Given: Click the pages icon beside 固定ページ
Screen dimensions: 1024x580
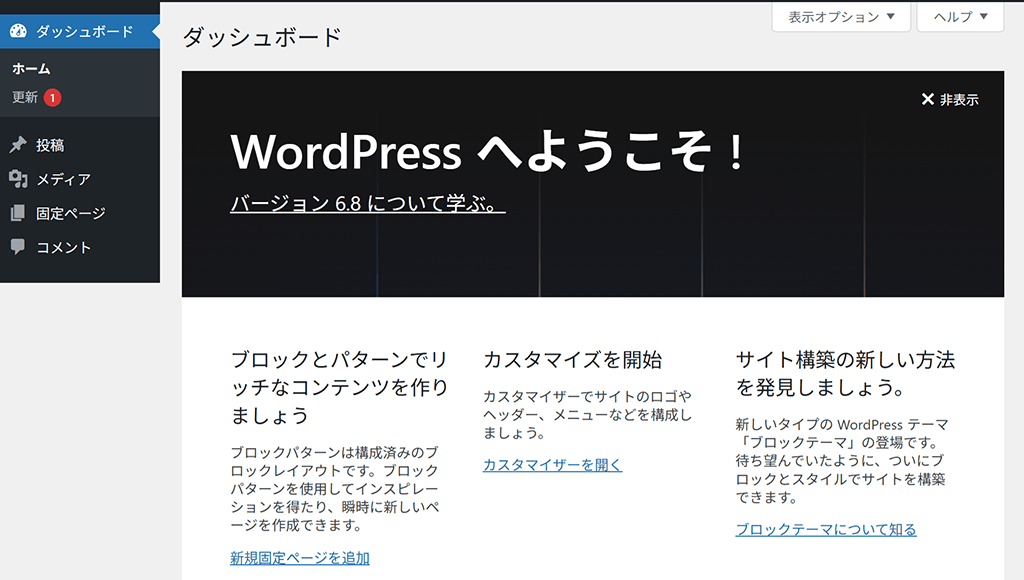Looking at the screenshot, I should [x=18, y=213].
